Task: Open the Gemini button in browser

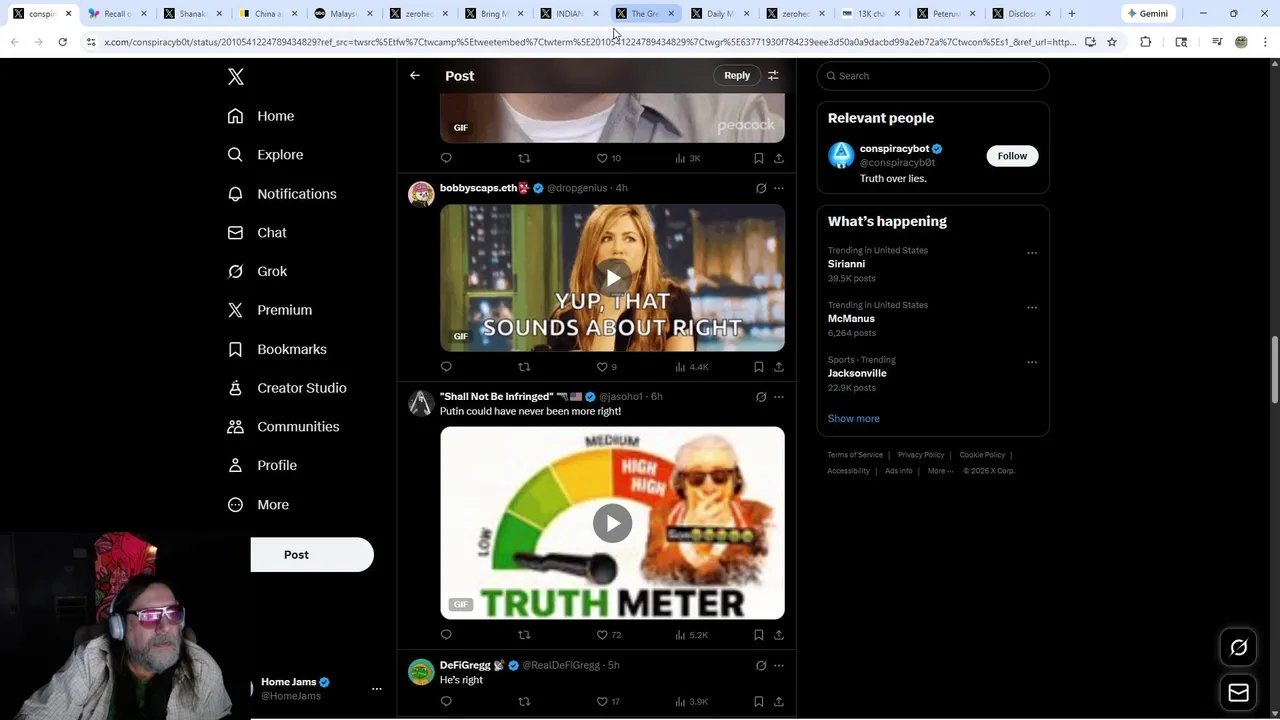Action: [x=1147, y=14]
